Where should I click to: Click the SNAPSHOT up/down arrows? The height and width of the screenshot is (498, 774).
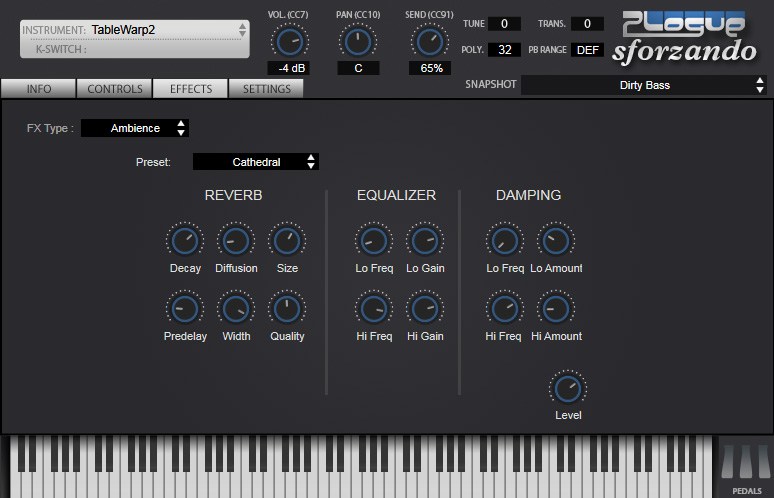(x=760, y=85)
